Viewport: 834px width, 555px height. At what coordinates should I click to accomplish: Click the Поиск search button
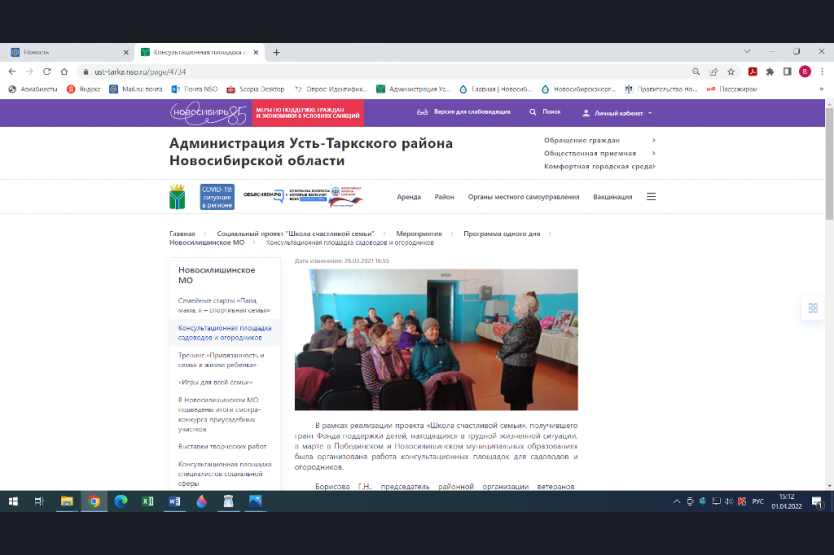pos(545,112)
